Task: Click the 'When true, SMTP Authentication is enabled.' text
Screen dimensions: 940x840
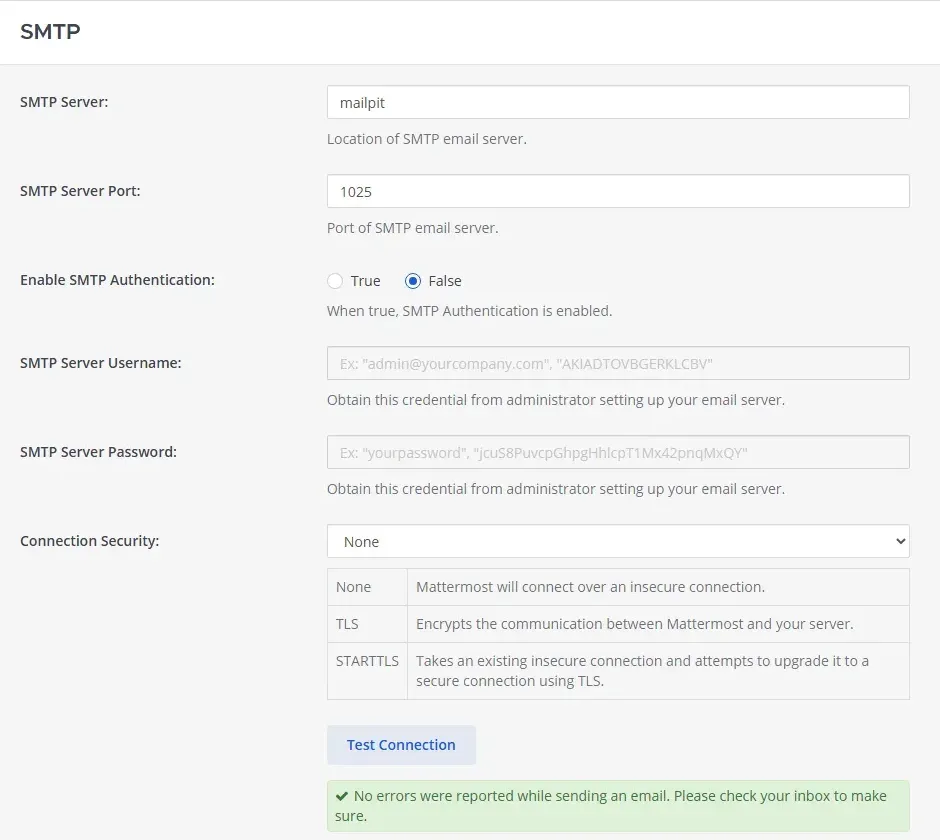Action: point(469,311)
